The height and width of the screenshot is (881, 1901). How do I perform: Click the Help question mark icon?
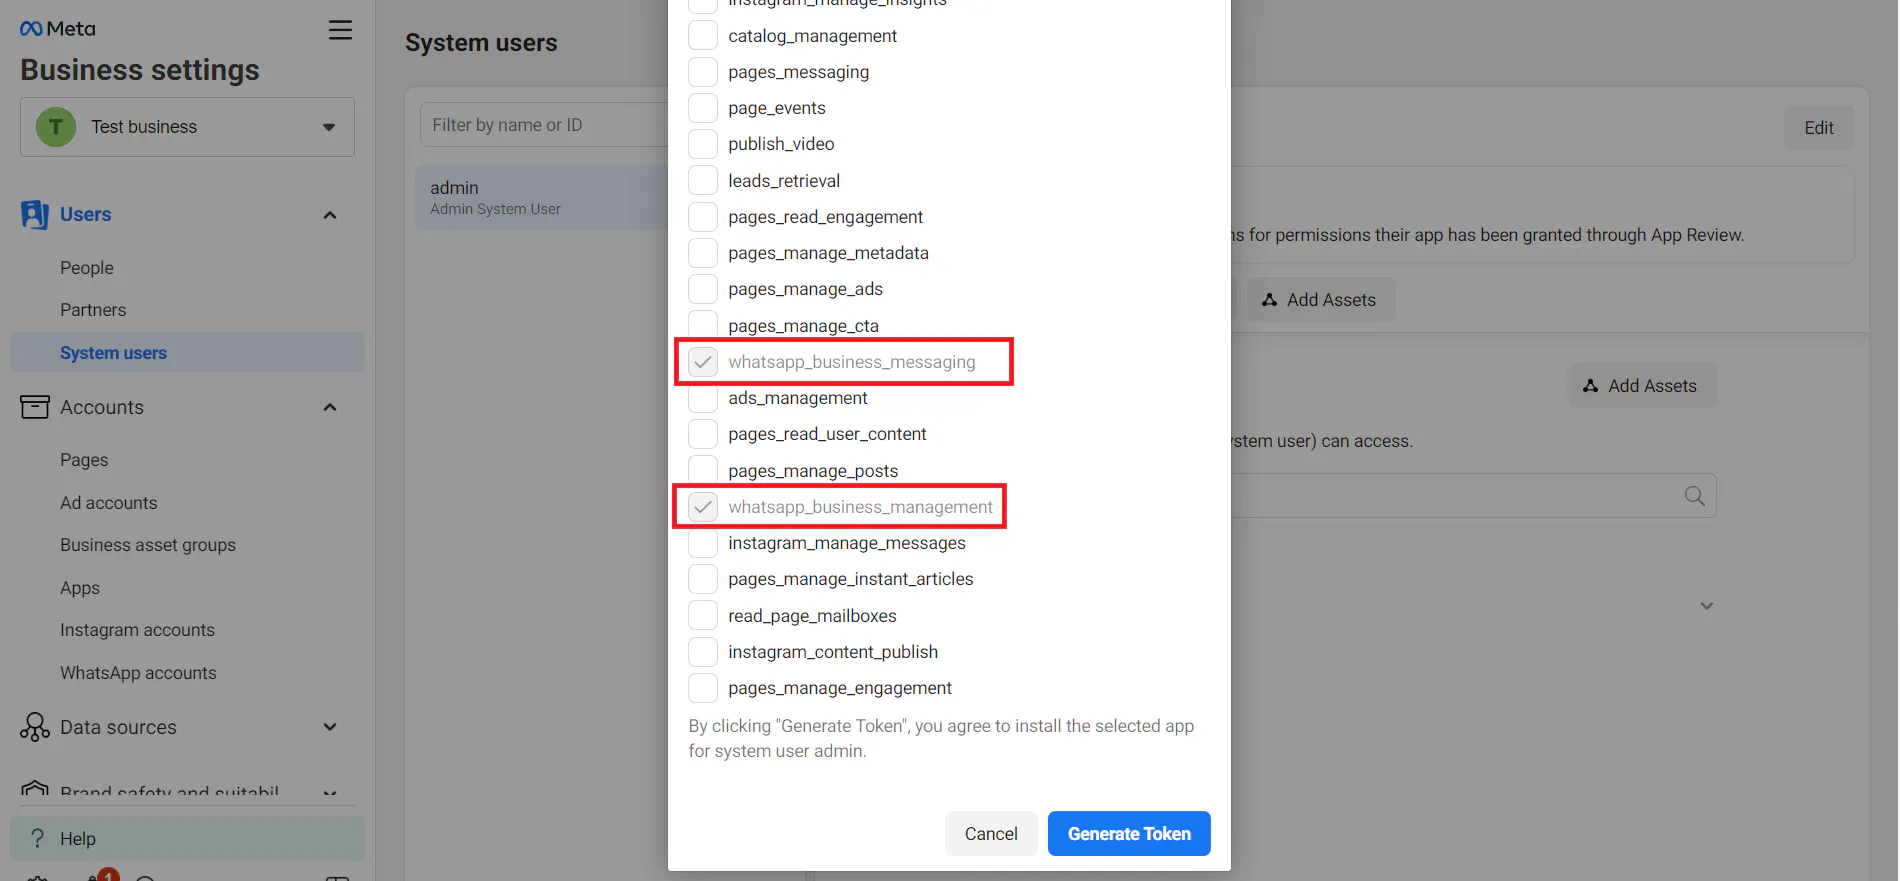[37, 838]
